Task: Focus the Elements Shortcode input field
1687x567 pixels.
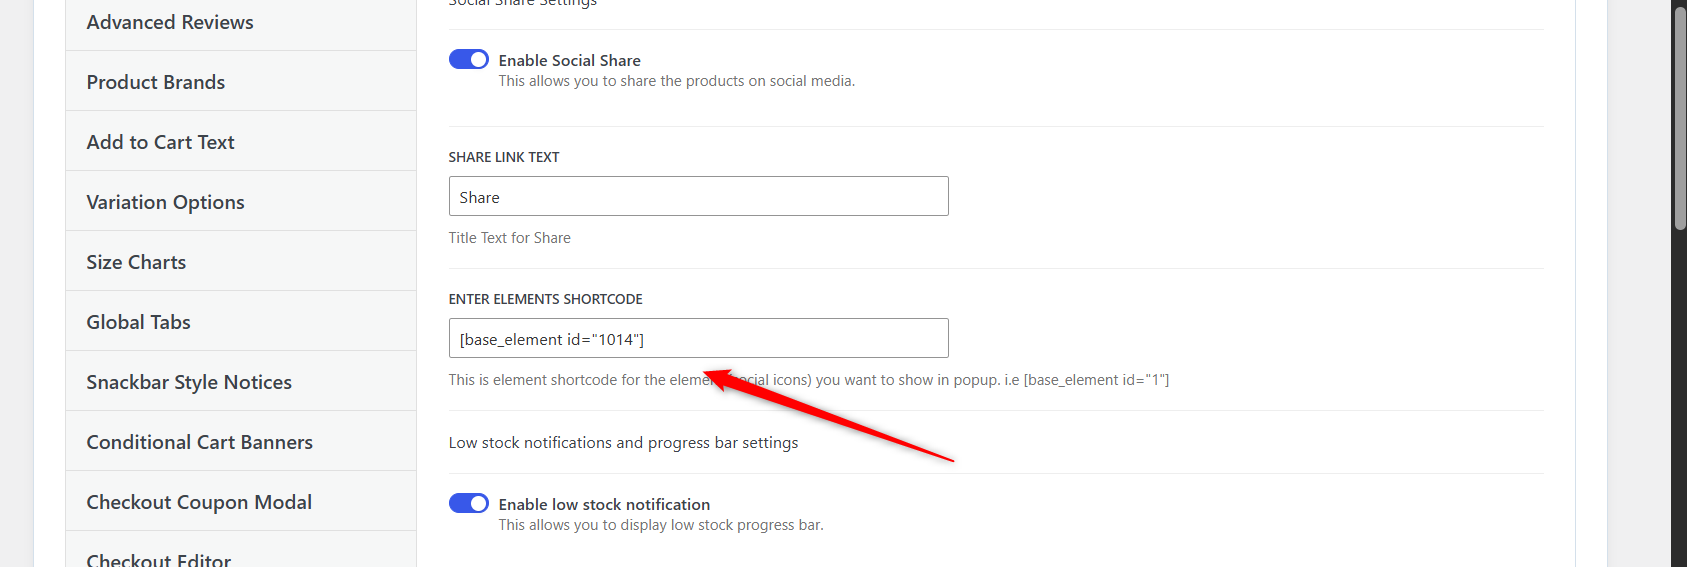Action: click(698, 338)
